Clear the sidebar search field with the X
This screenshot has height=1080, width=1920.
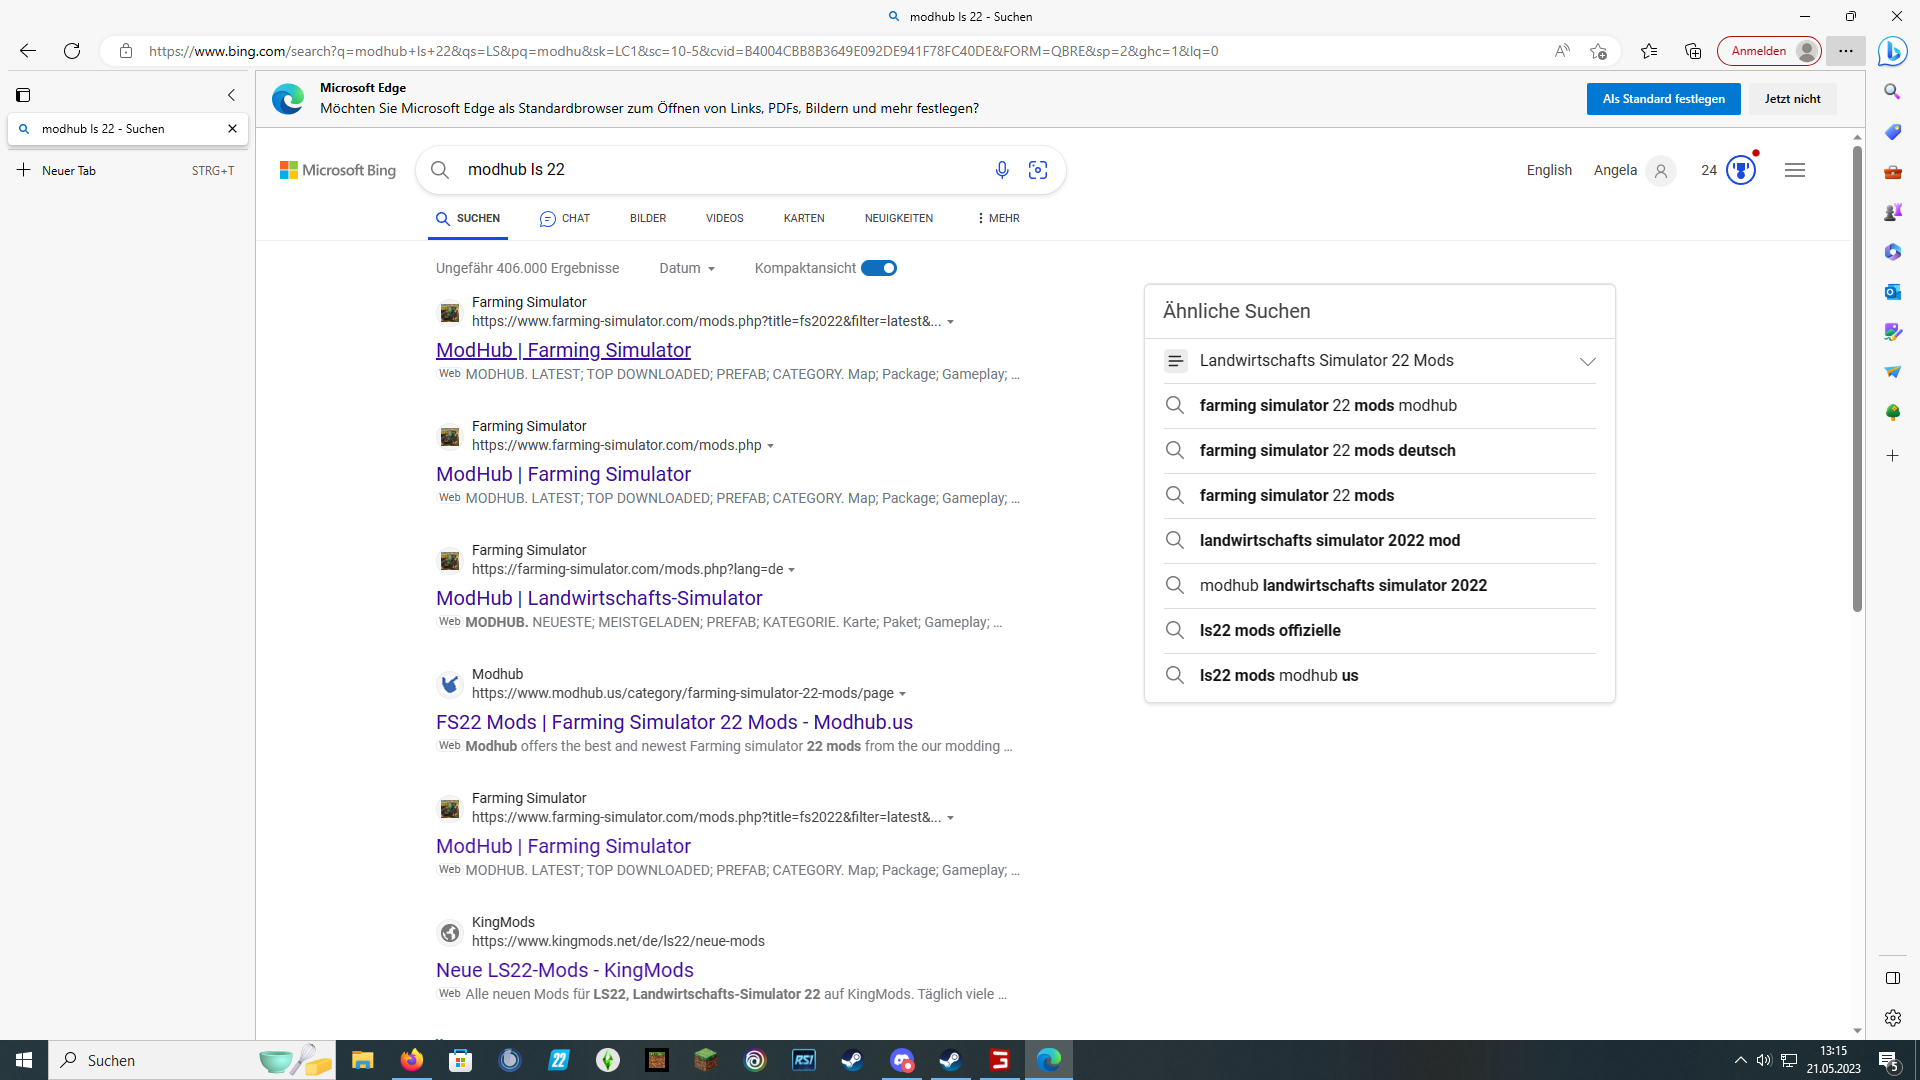pos(232,128)
